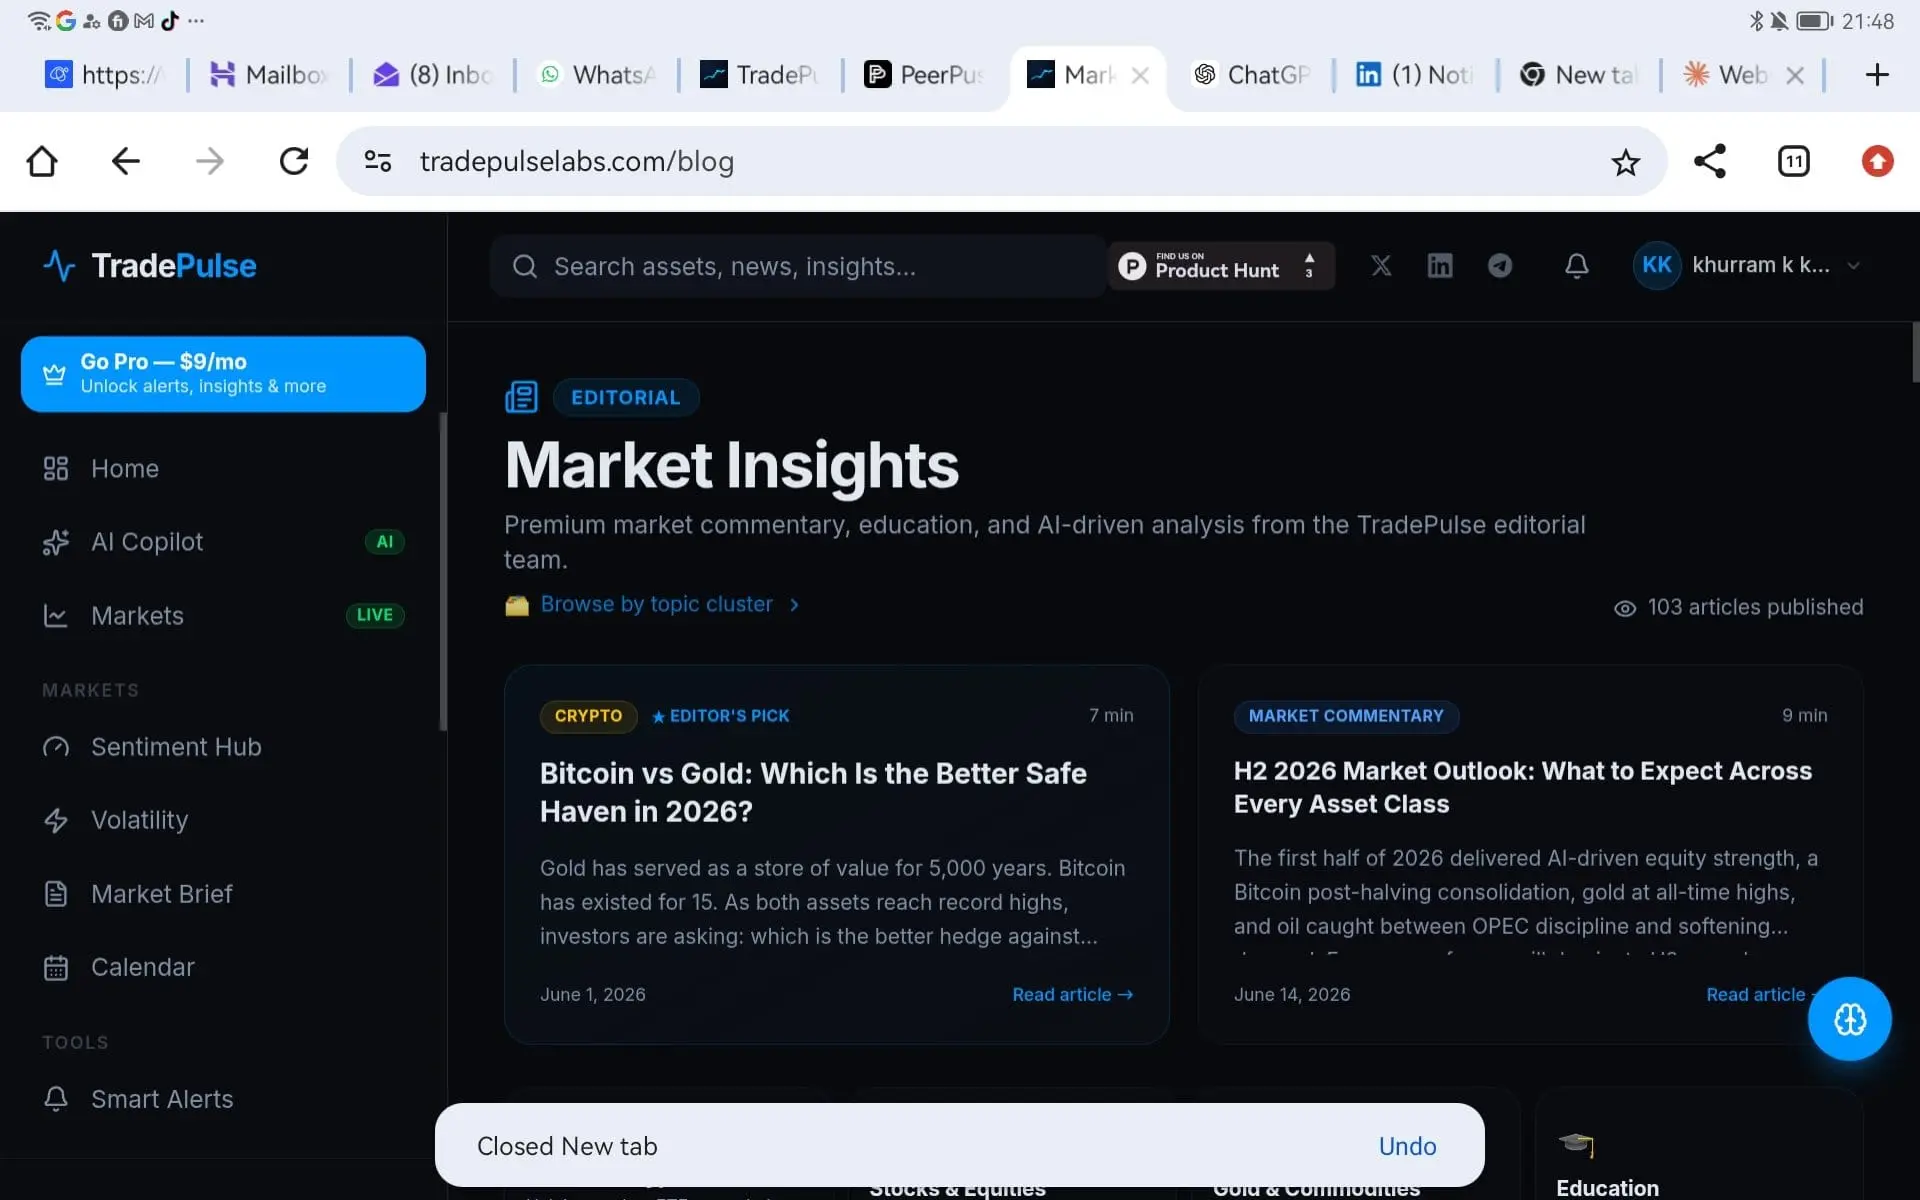Open the X (Twitter) social icon
Viewport: 1920px width, 1200px height.
click(x=1381, y=266)
